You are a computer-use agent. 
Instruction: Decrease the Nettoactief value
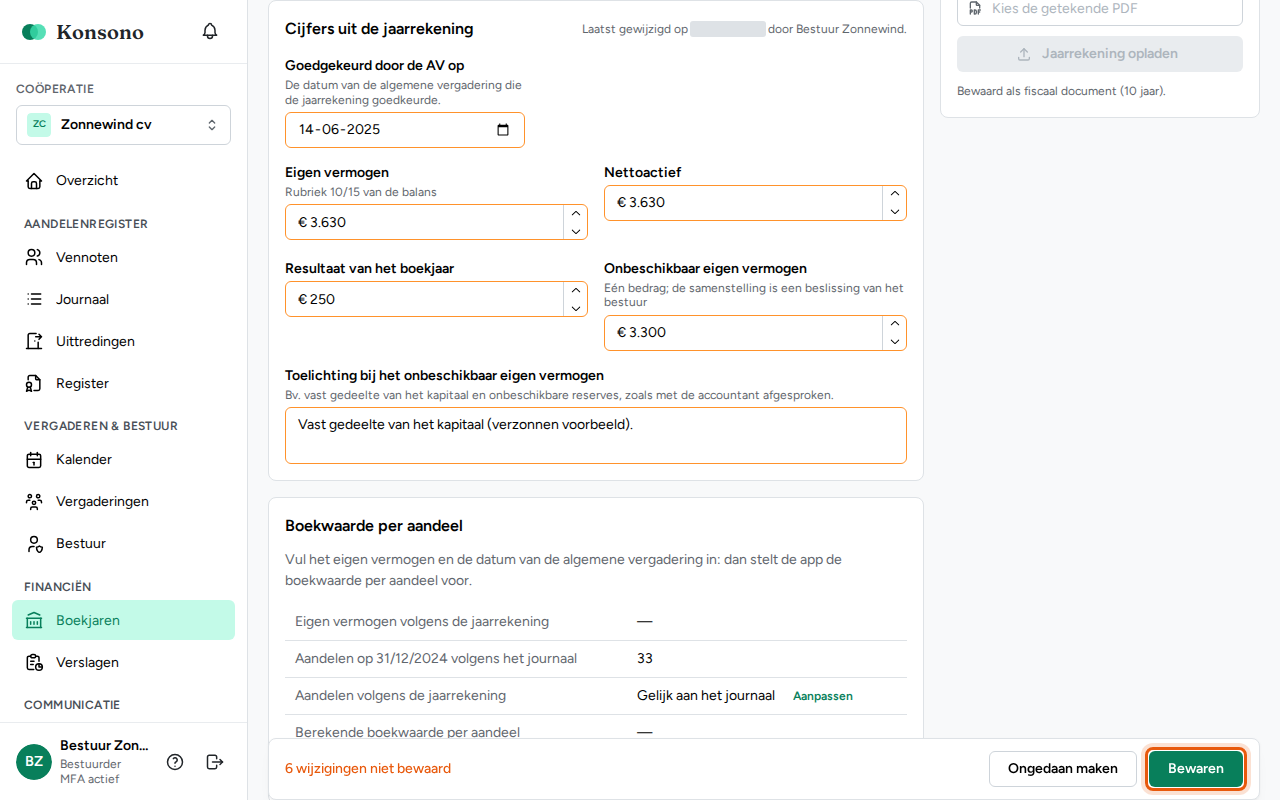[894, 212]
